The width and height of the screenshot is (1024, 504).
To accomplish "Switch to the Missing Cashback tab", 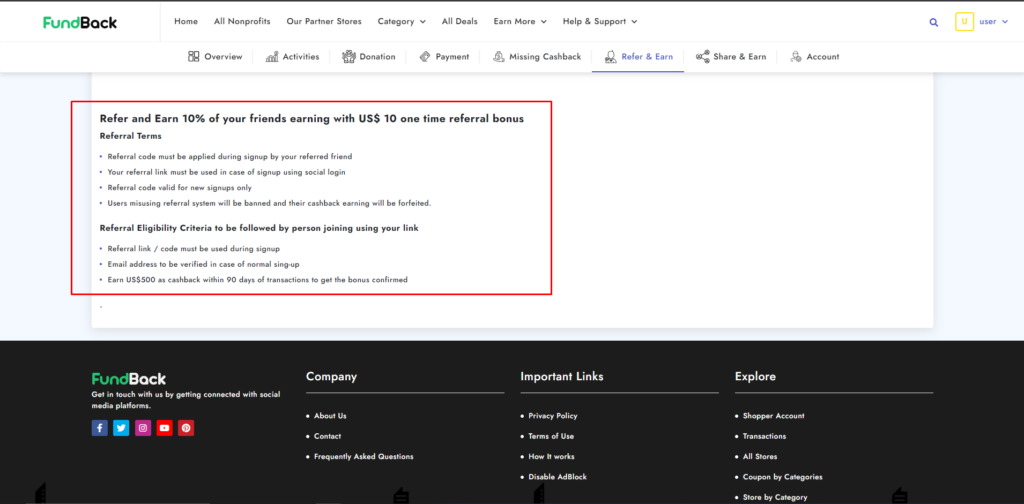I will coord(537,57).
